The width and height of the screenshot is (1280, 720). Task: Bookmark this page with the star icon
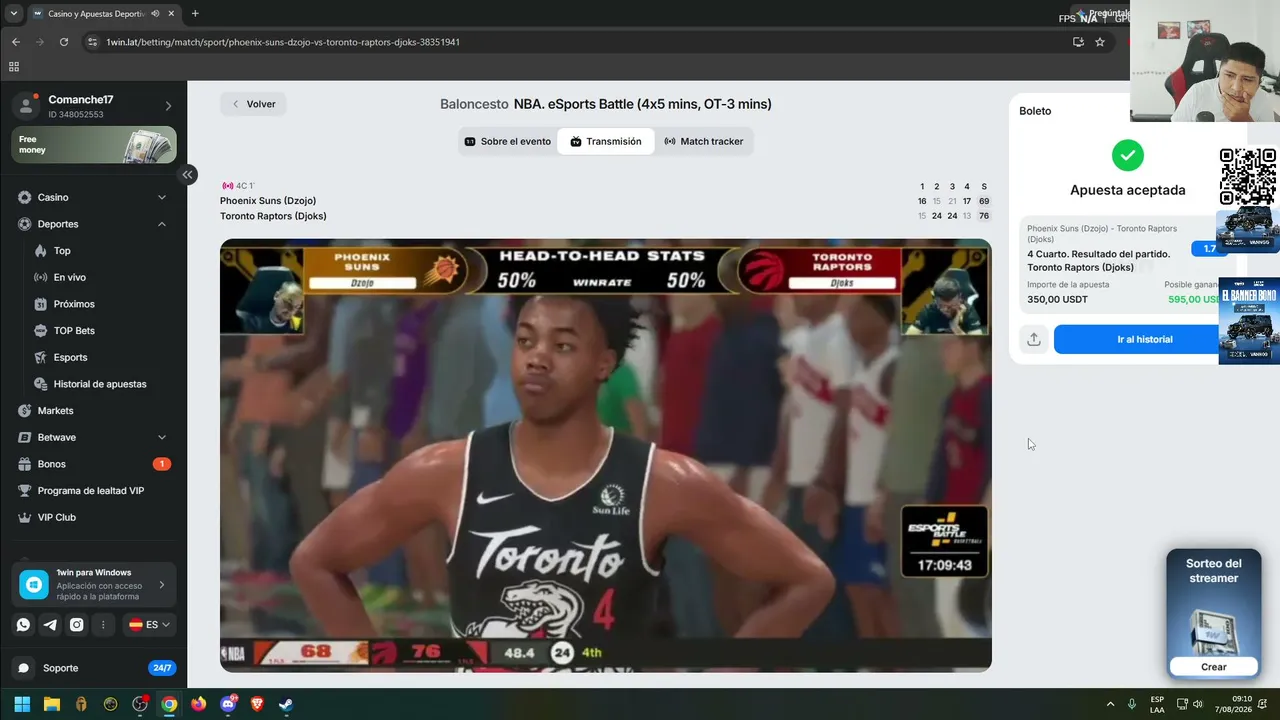1100,42
